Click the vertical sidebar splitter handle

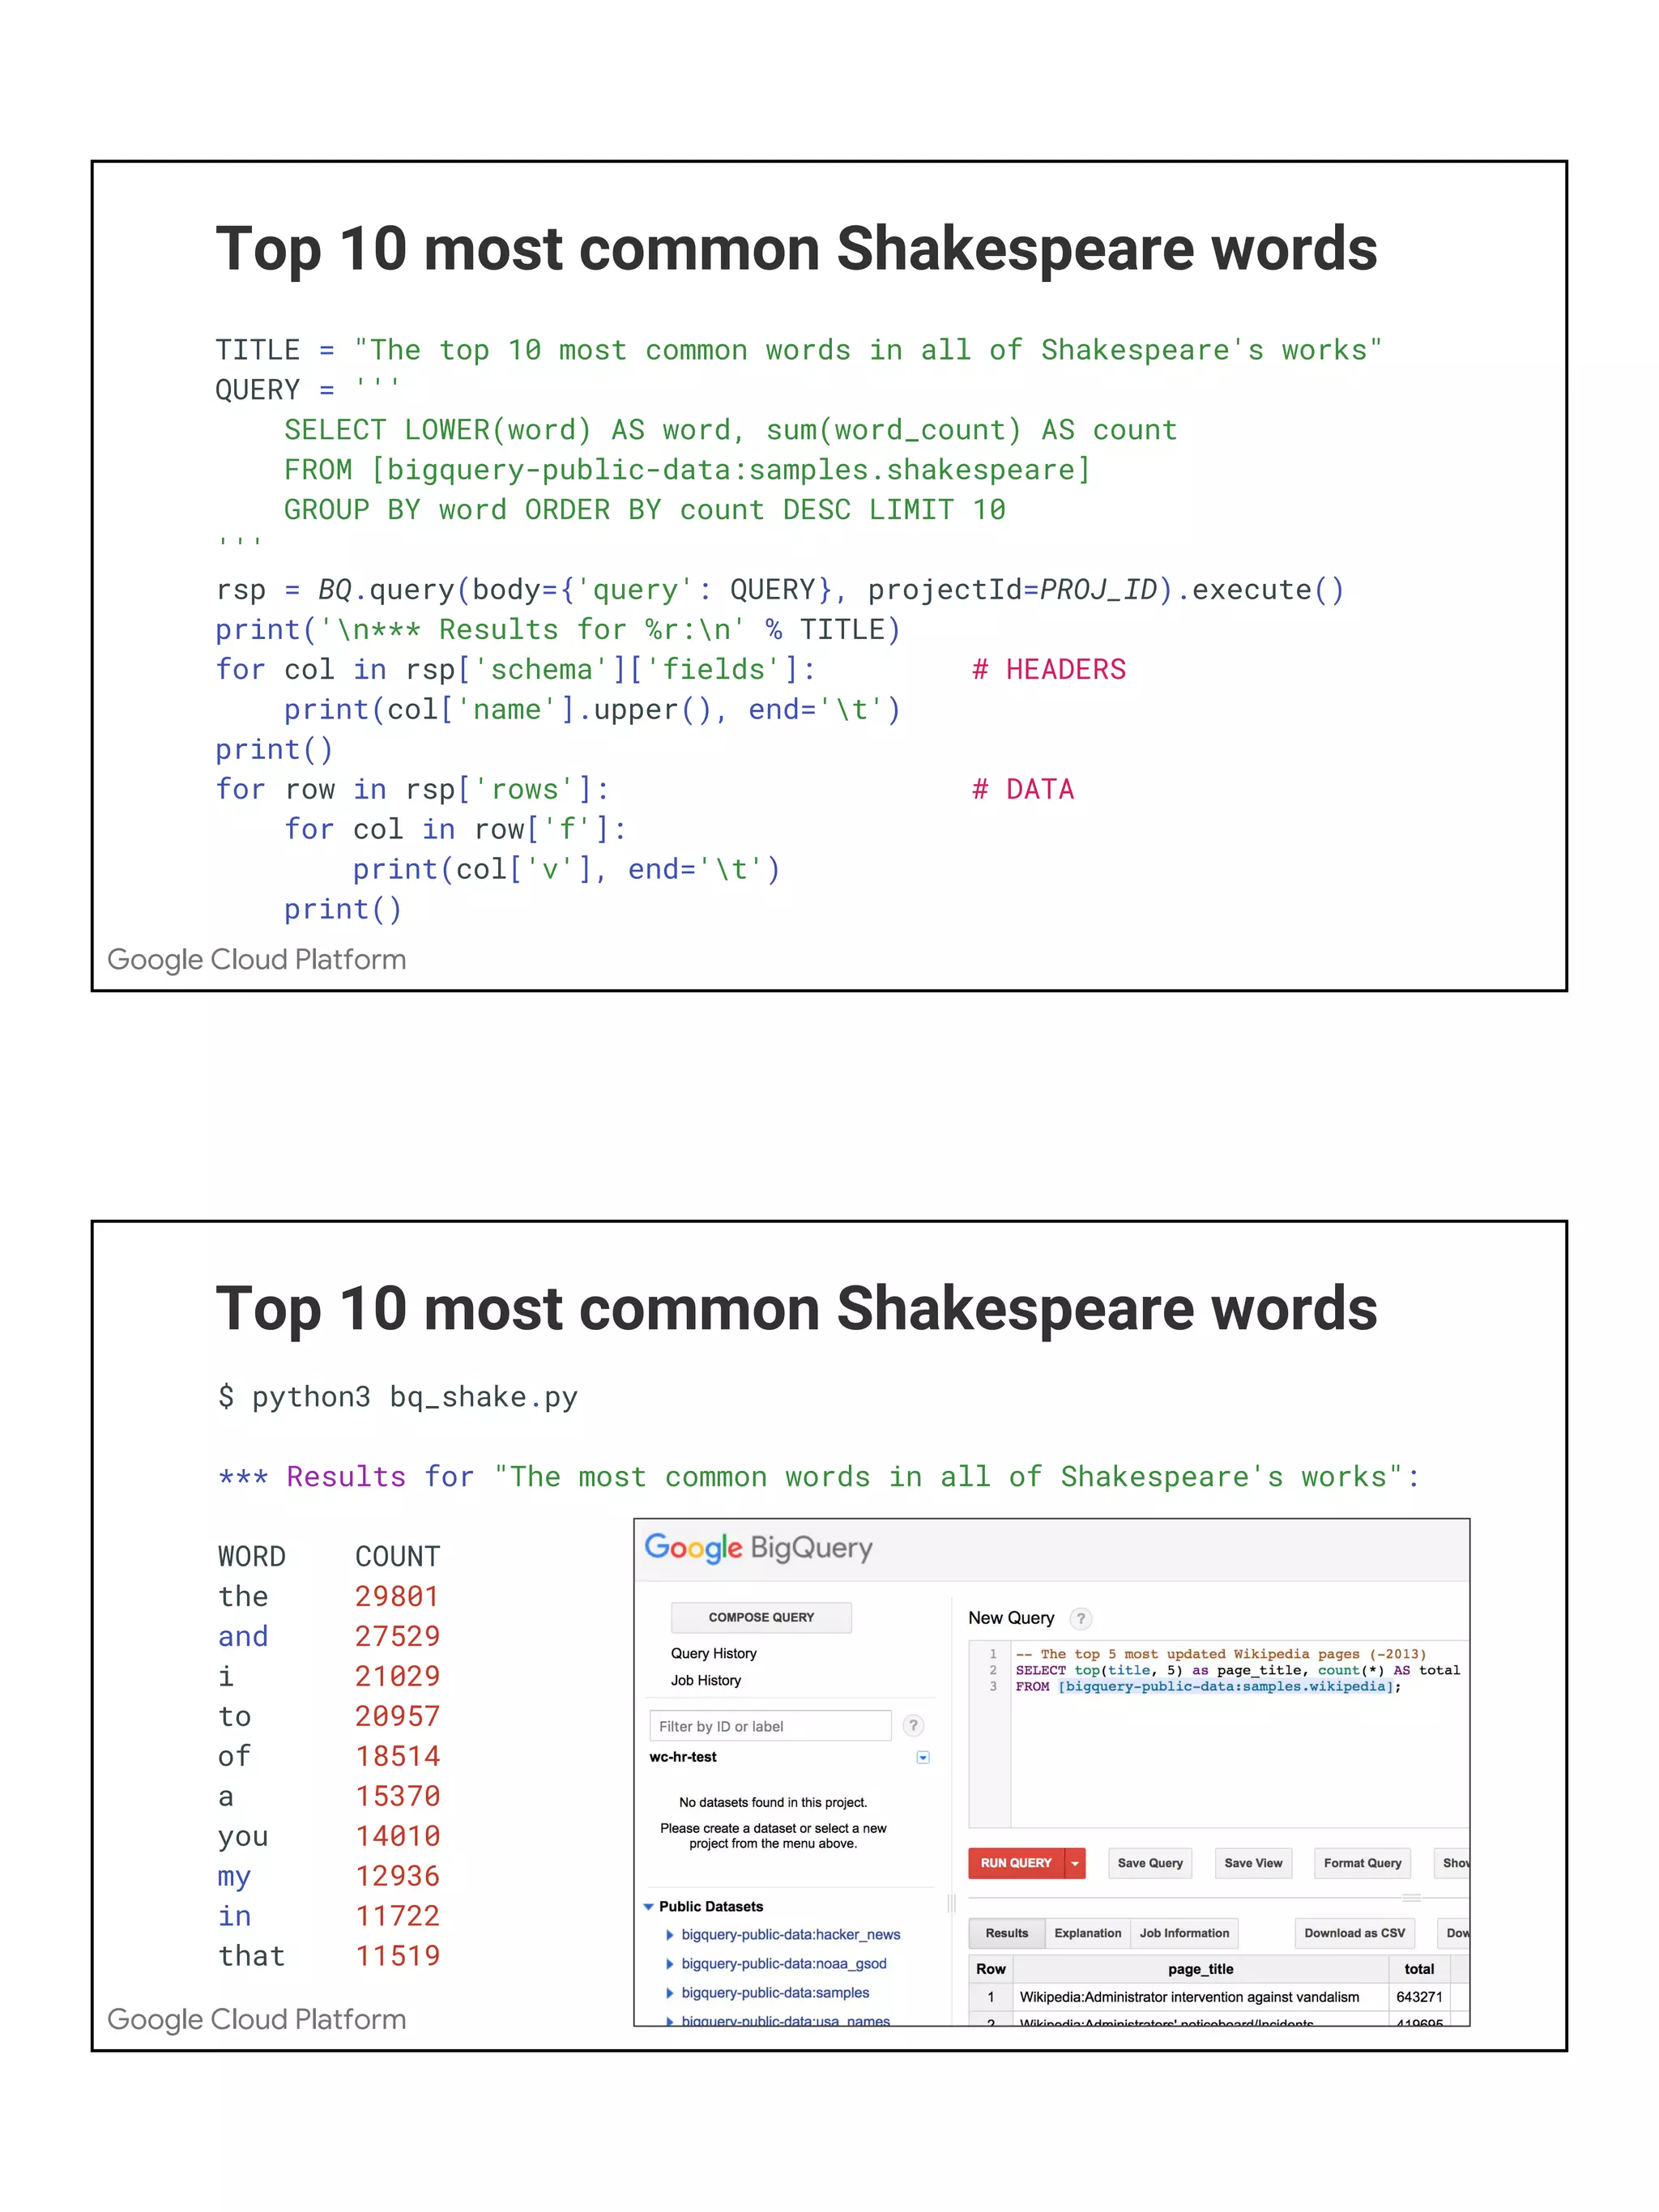951,1904
